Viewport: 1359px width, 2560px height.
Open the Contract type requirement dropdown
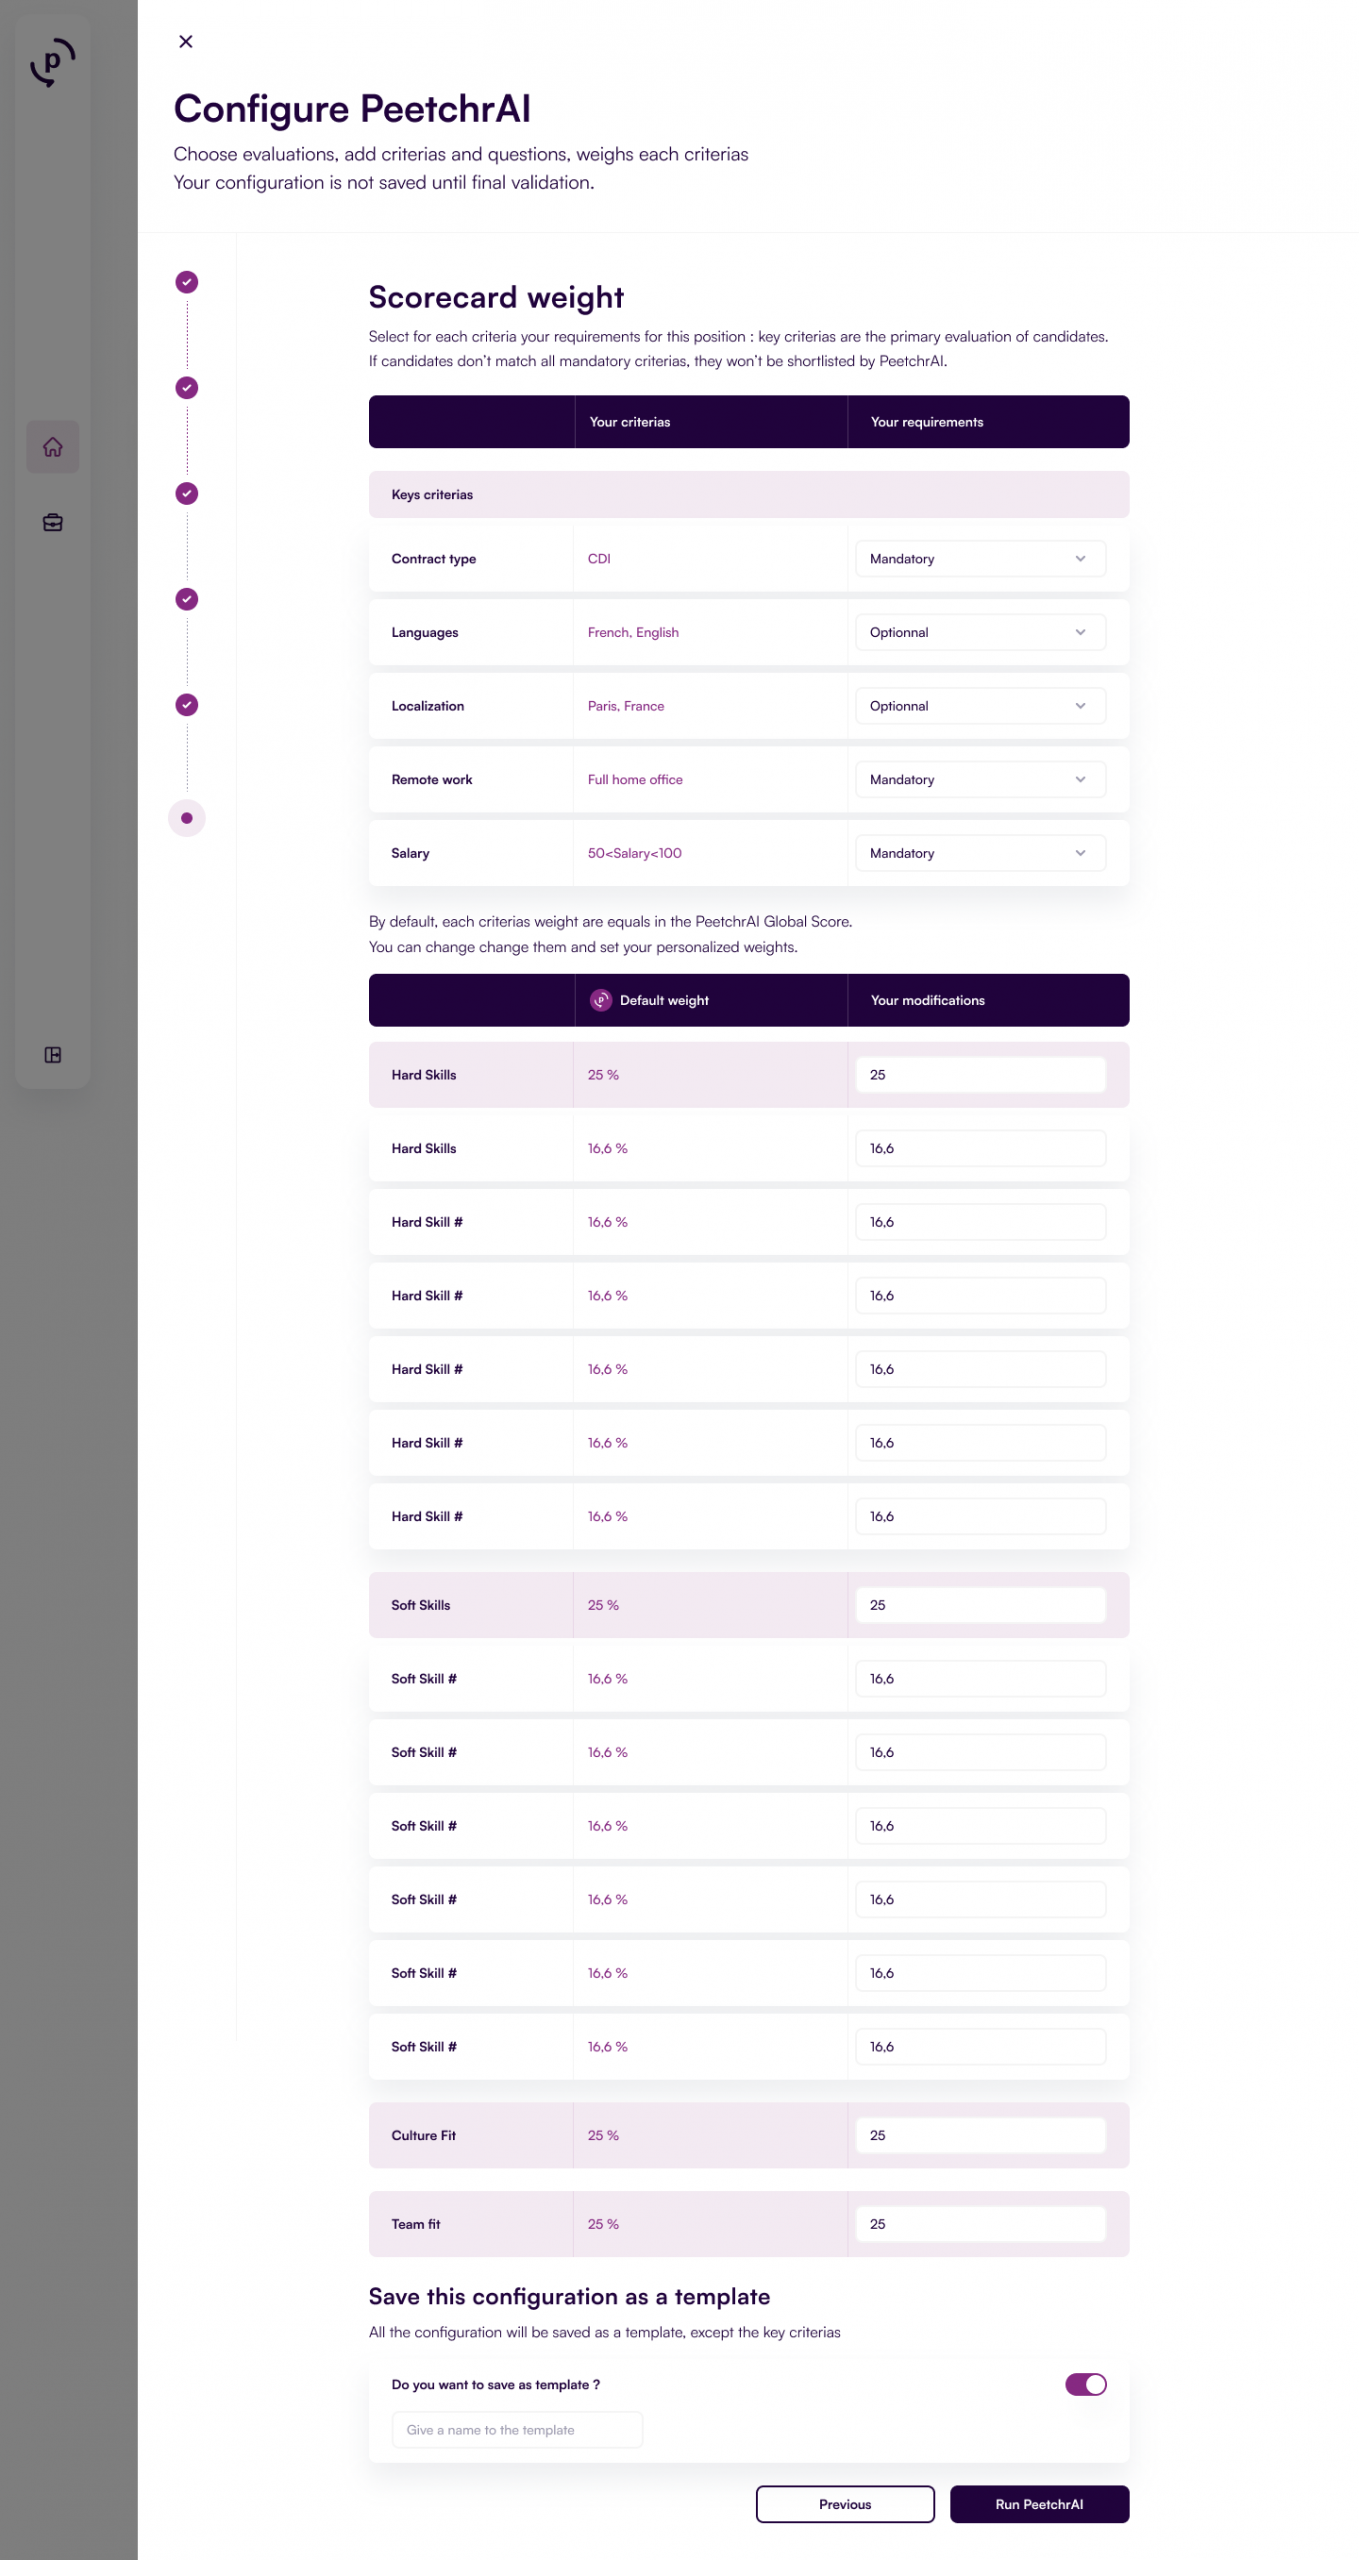coord(980,559)
